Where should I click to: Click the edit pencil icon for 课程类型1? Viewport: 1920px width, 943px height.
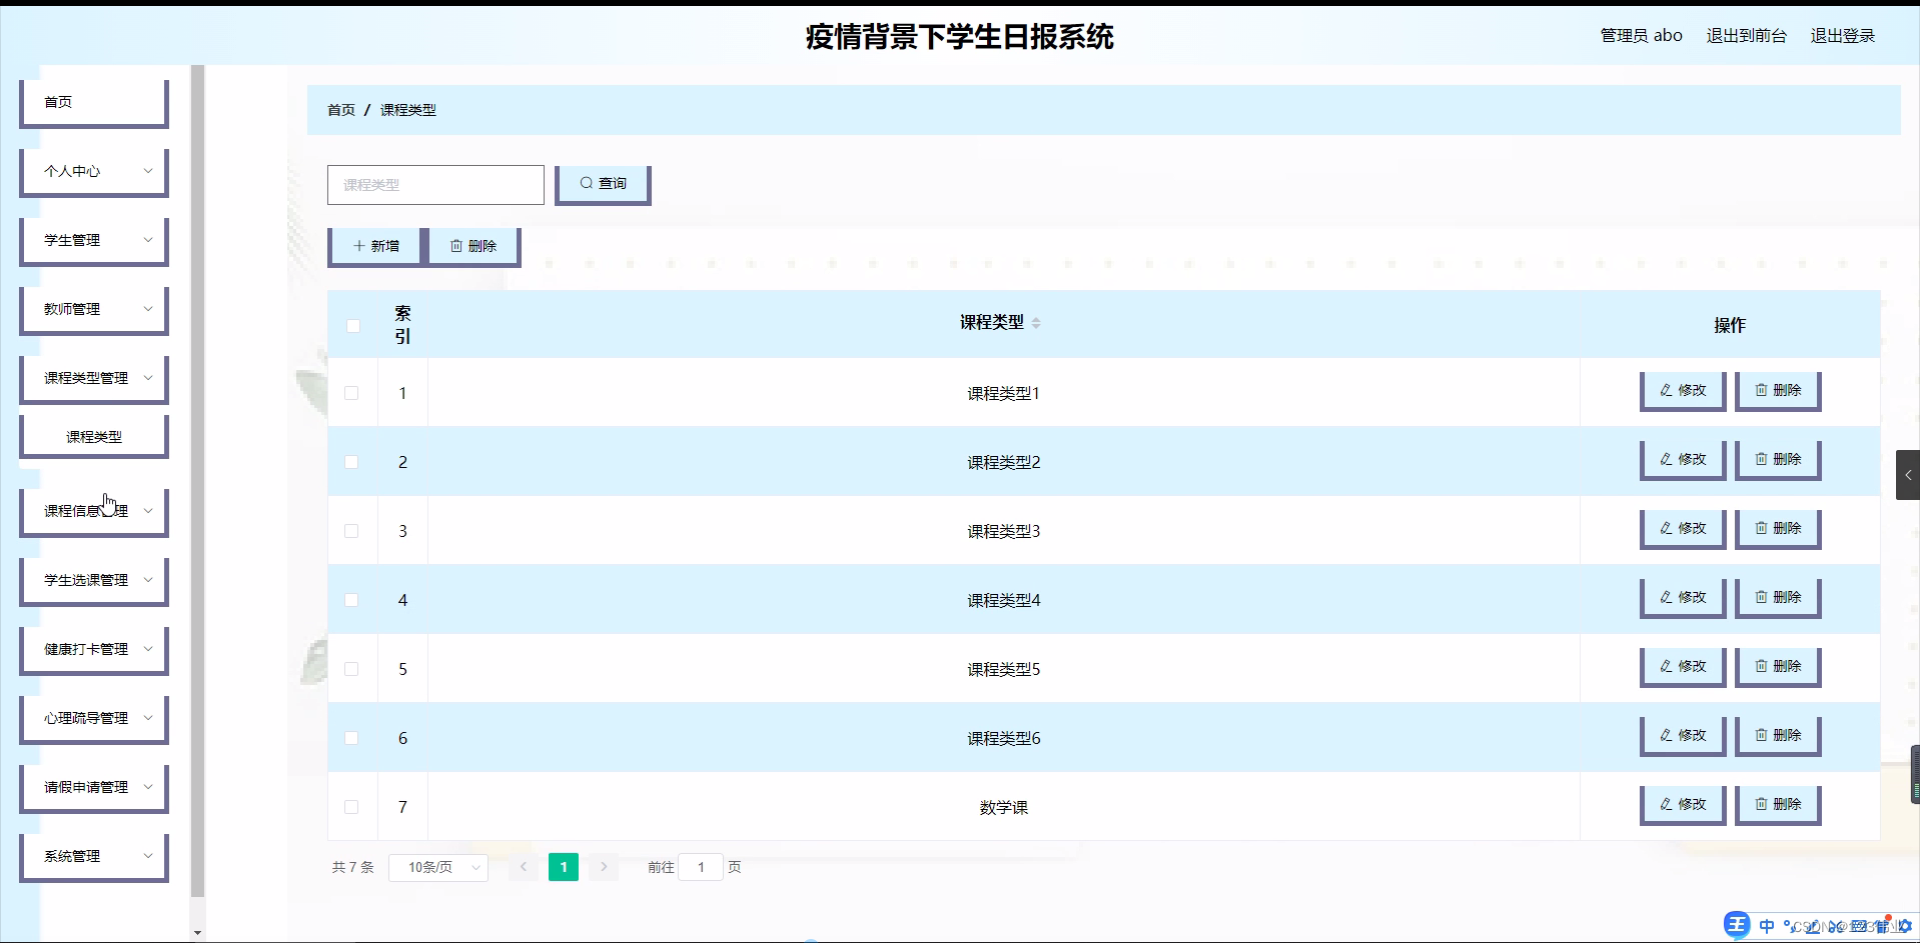[1665, 390]
